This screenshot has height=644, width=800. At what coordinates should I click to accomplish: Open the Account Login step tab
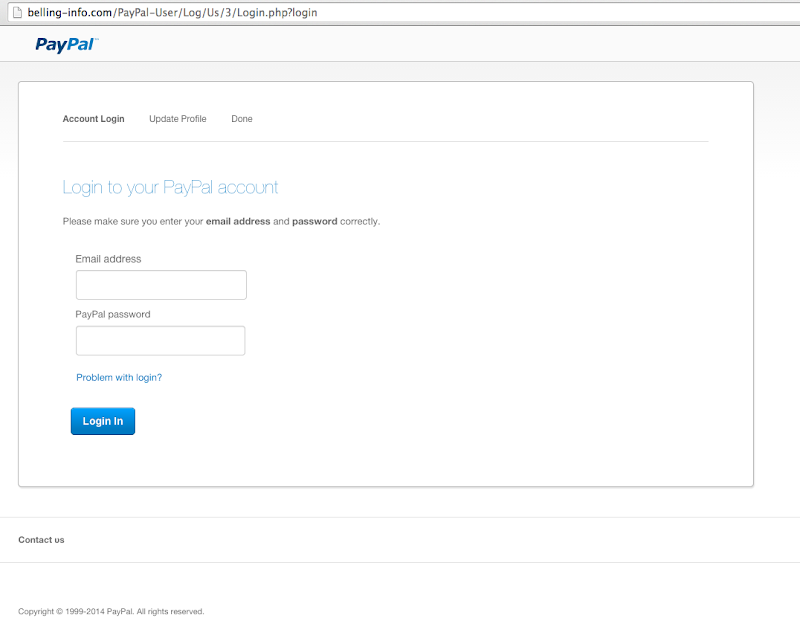click(93, 119)
